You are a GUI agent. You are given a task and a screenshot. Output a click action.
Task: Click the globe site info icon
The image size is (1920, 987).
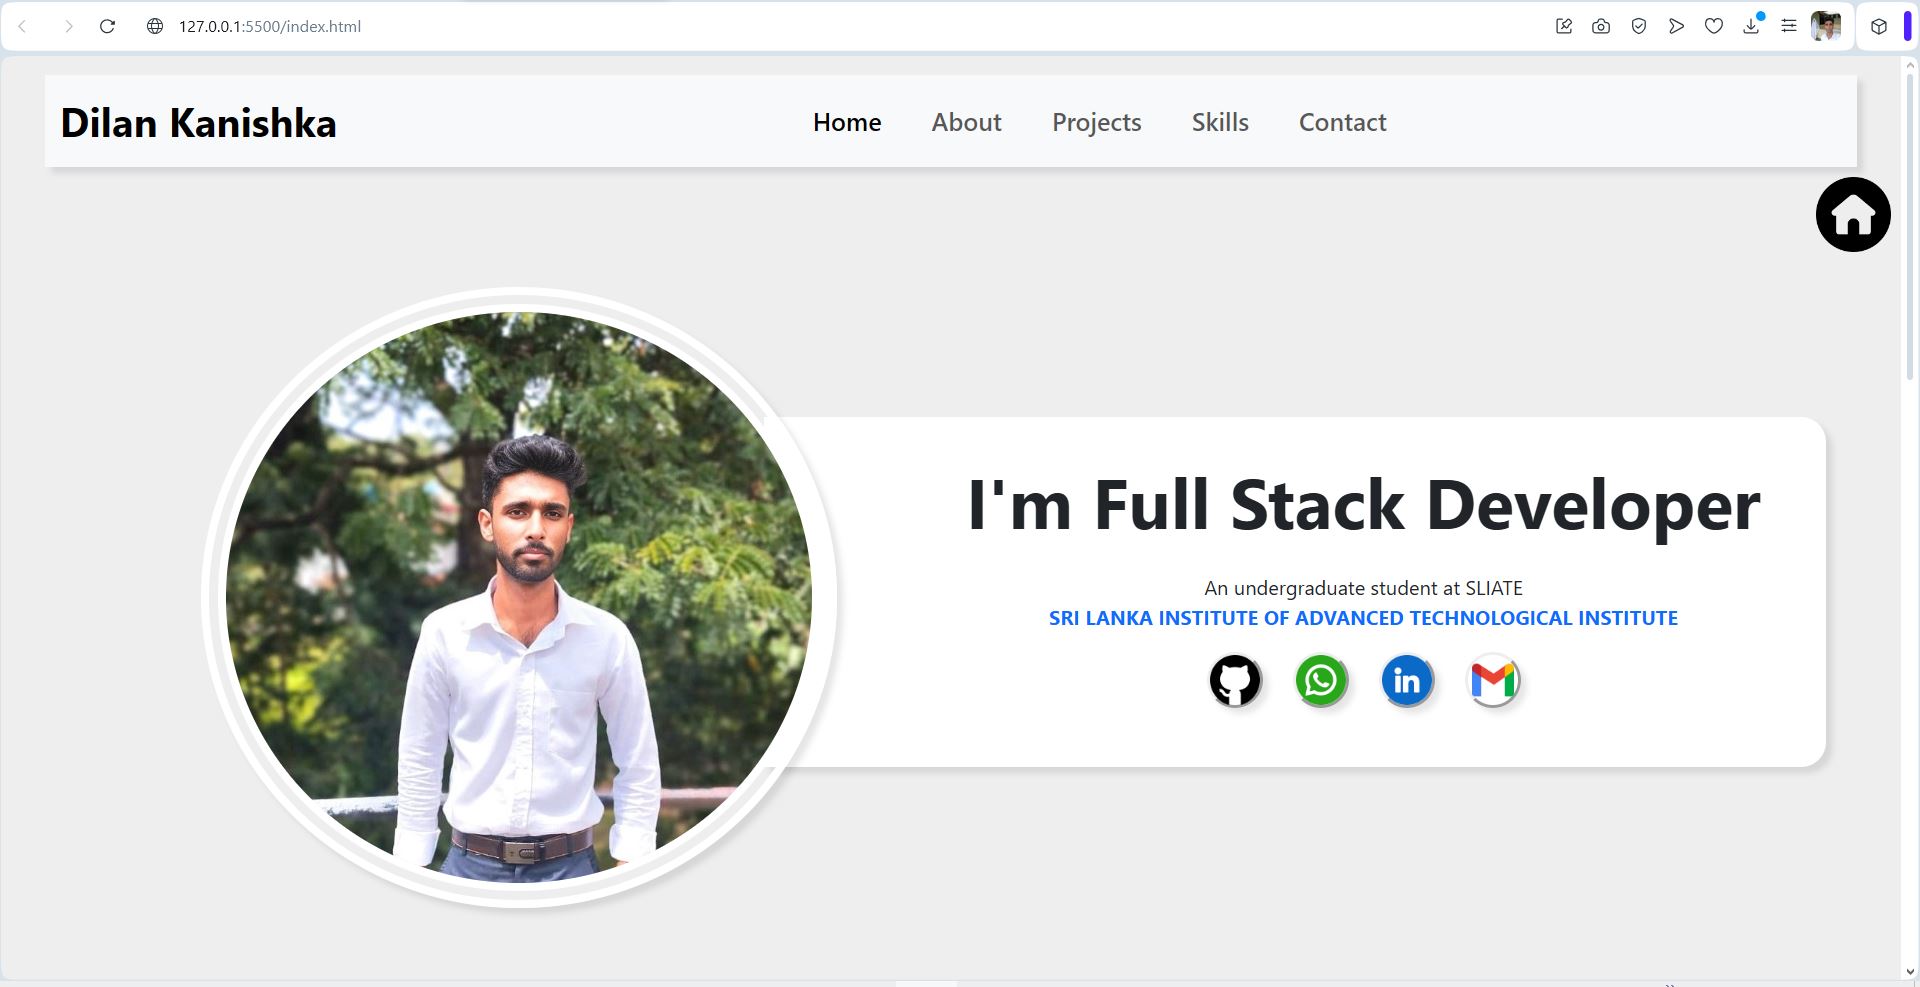(x=155, y=26)
